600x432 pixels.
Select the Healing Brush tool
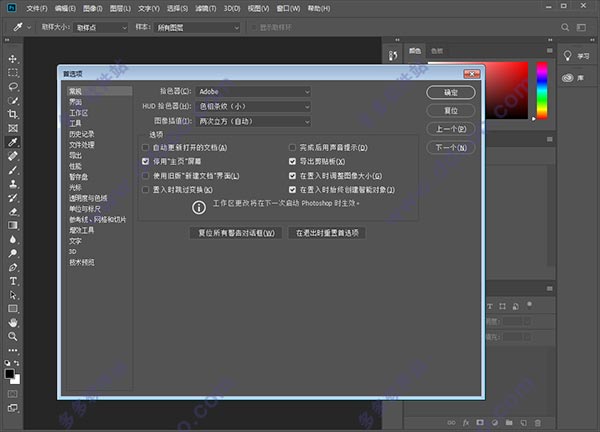13,156
